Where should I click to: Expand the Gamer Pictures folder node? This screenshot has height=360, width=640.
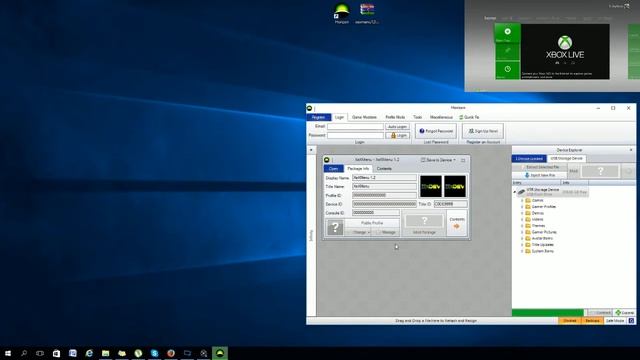pos(522,232)
